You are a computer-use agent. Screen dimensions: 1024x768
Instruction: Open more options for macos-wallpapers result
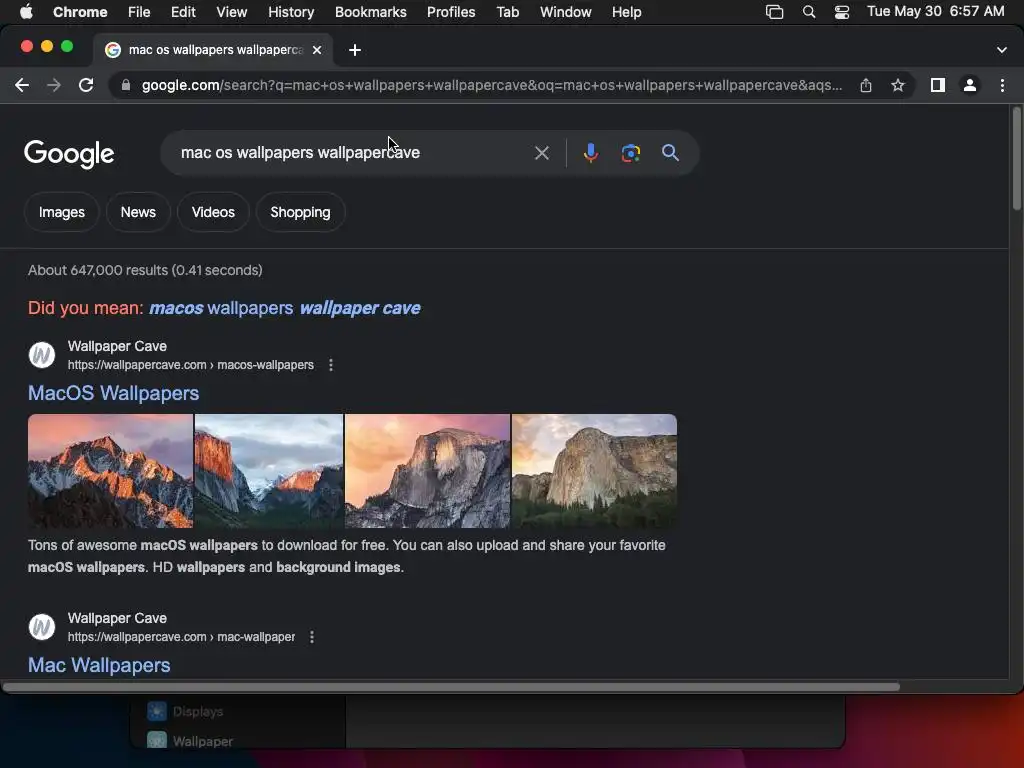coord(331,365)
